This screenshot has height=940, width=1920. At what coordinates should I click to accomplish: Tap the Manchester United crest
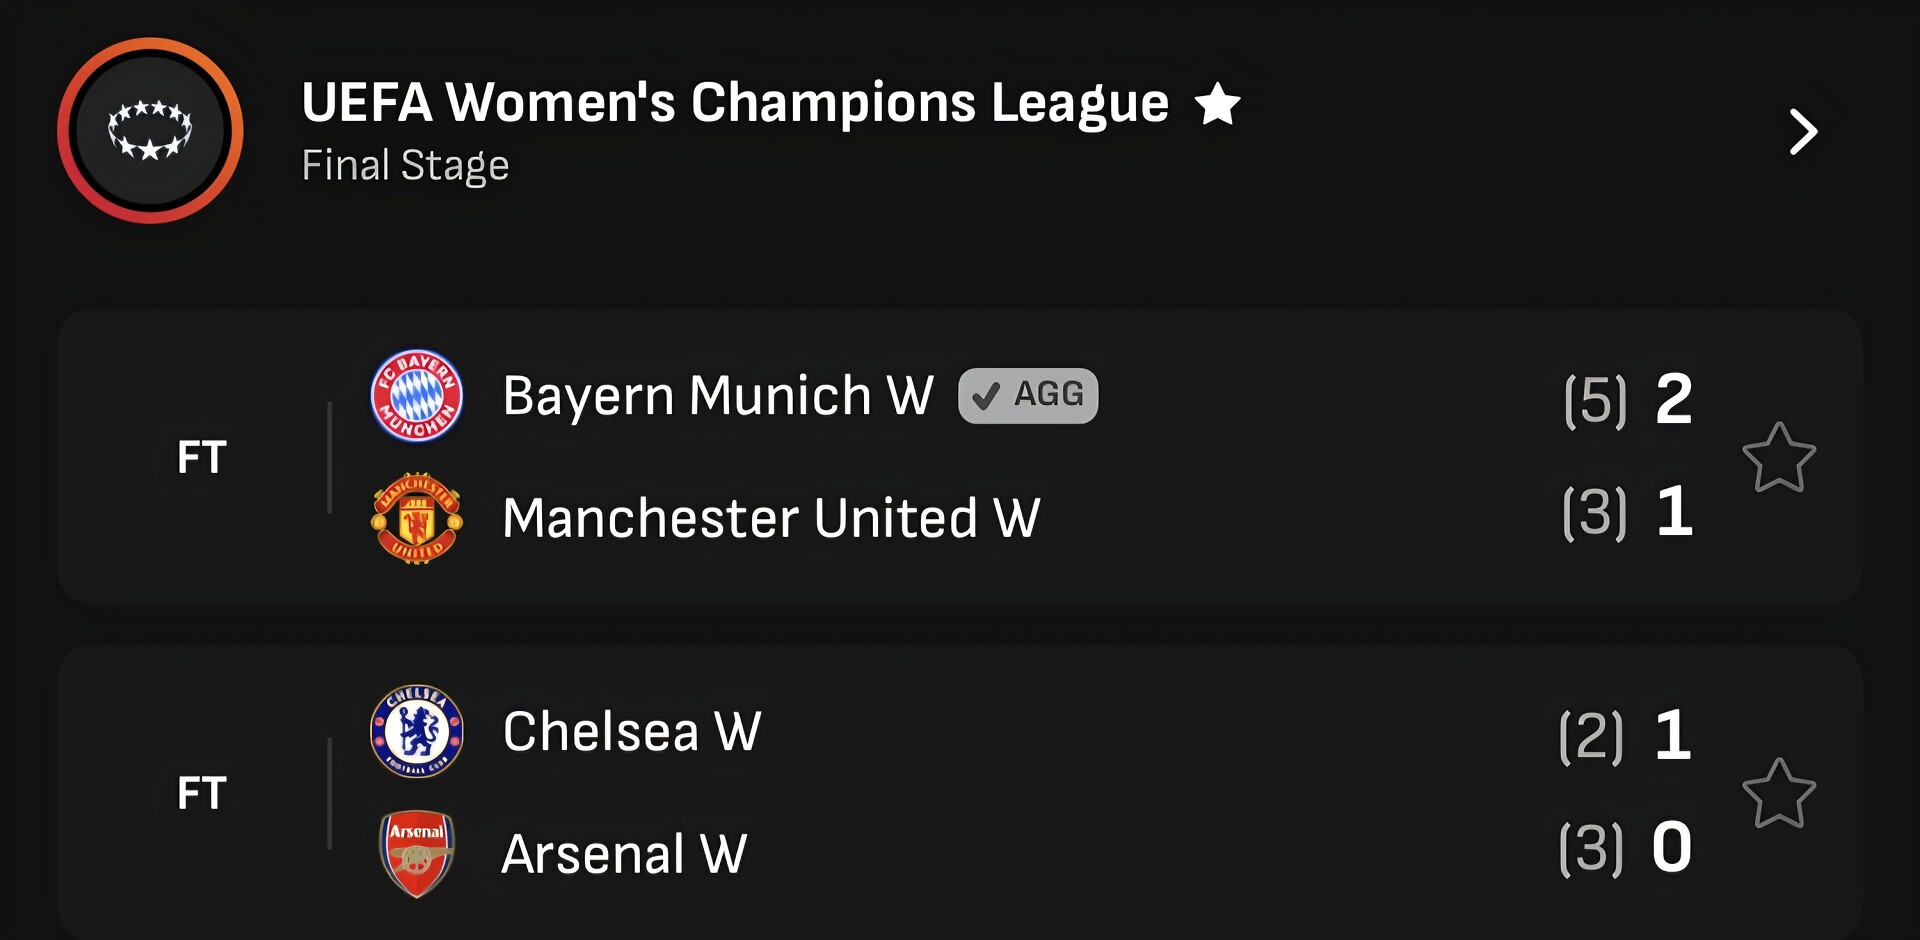point(416,518)
